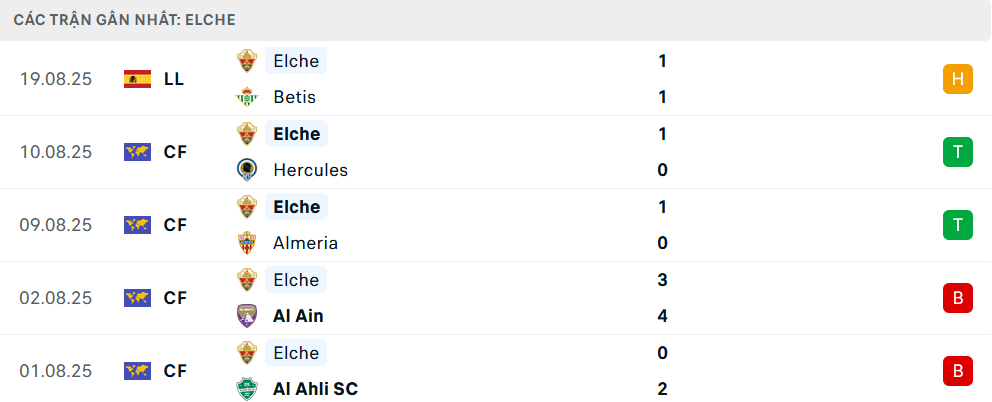Click the LL league label

[x=174, y=79]
